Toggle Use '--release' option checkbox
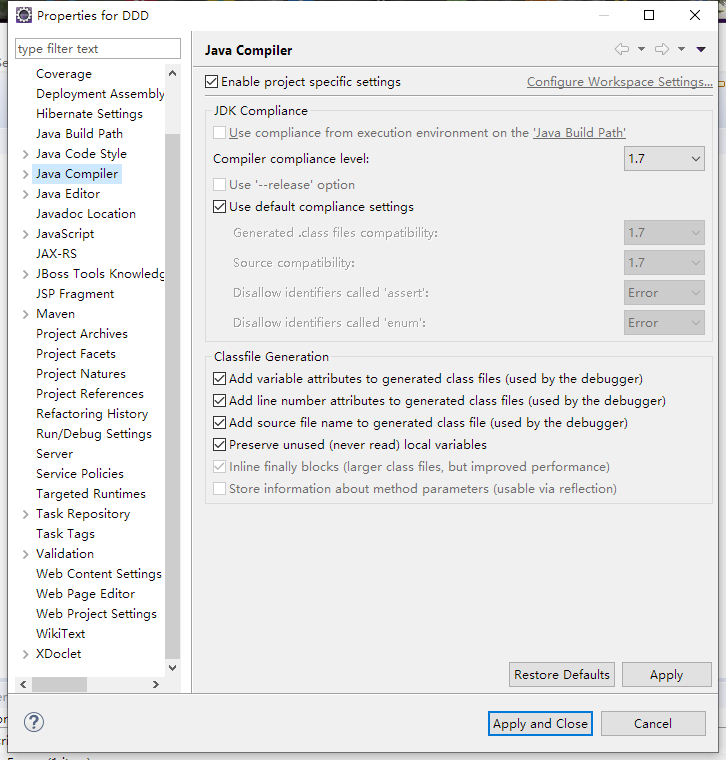Viewport: 726px width, 760px height. 220,185
